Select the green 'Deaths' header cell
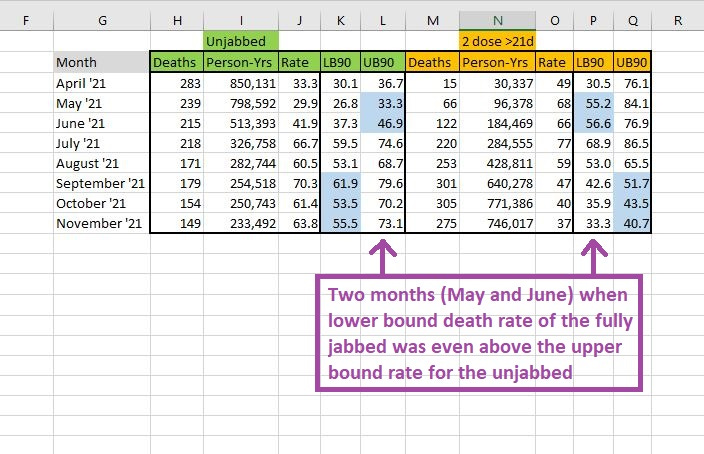 (177, 62)
